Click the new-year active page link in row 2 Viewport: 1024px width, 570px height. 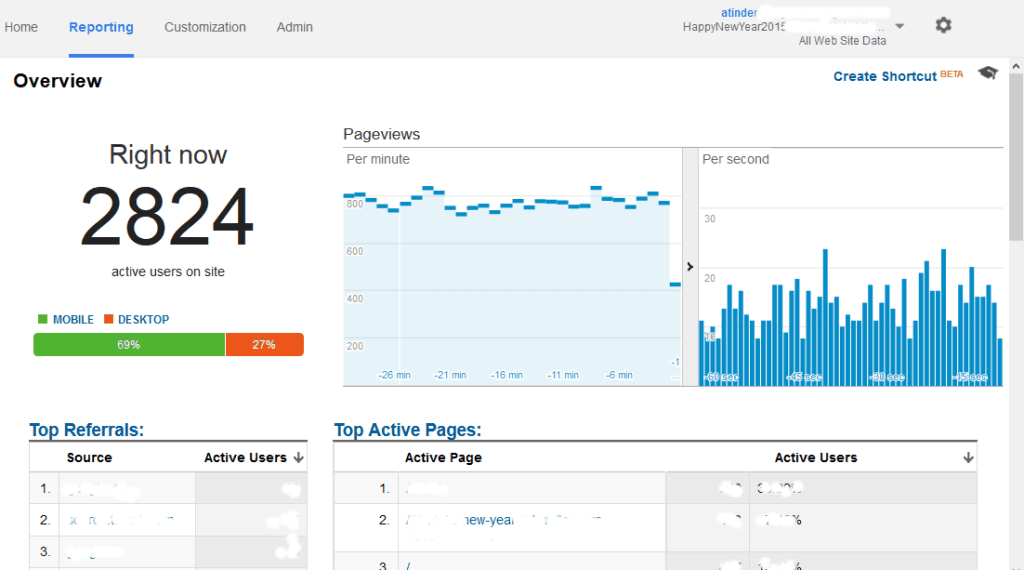[x=503, y=520]
